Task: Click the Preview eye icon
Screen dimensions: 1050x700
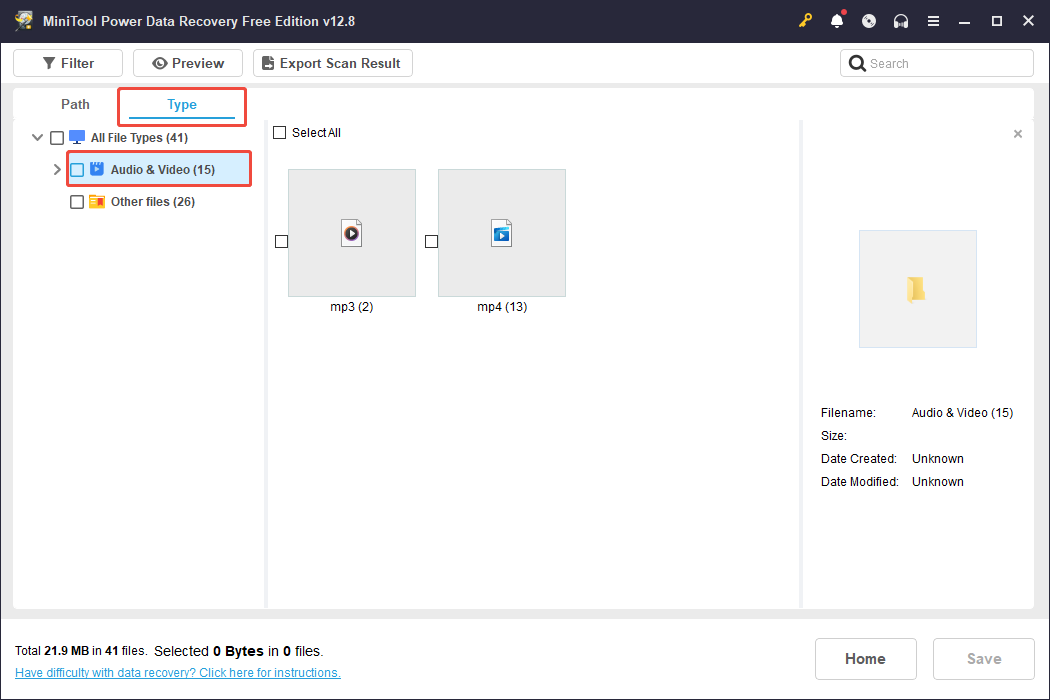Action: tap(161, 62)
